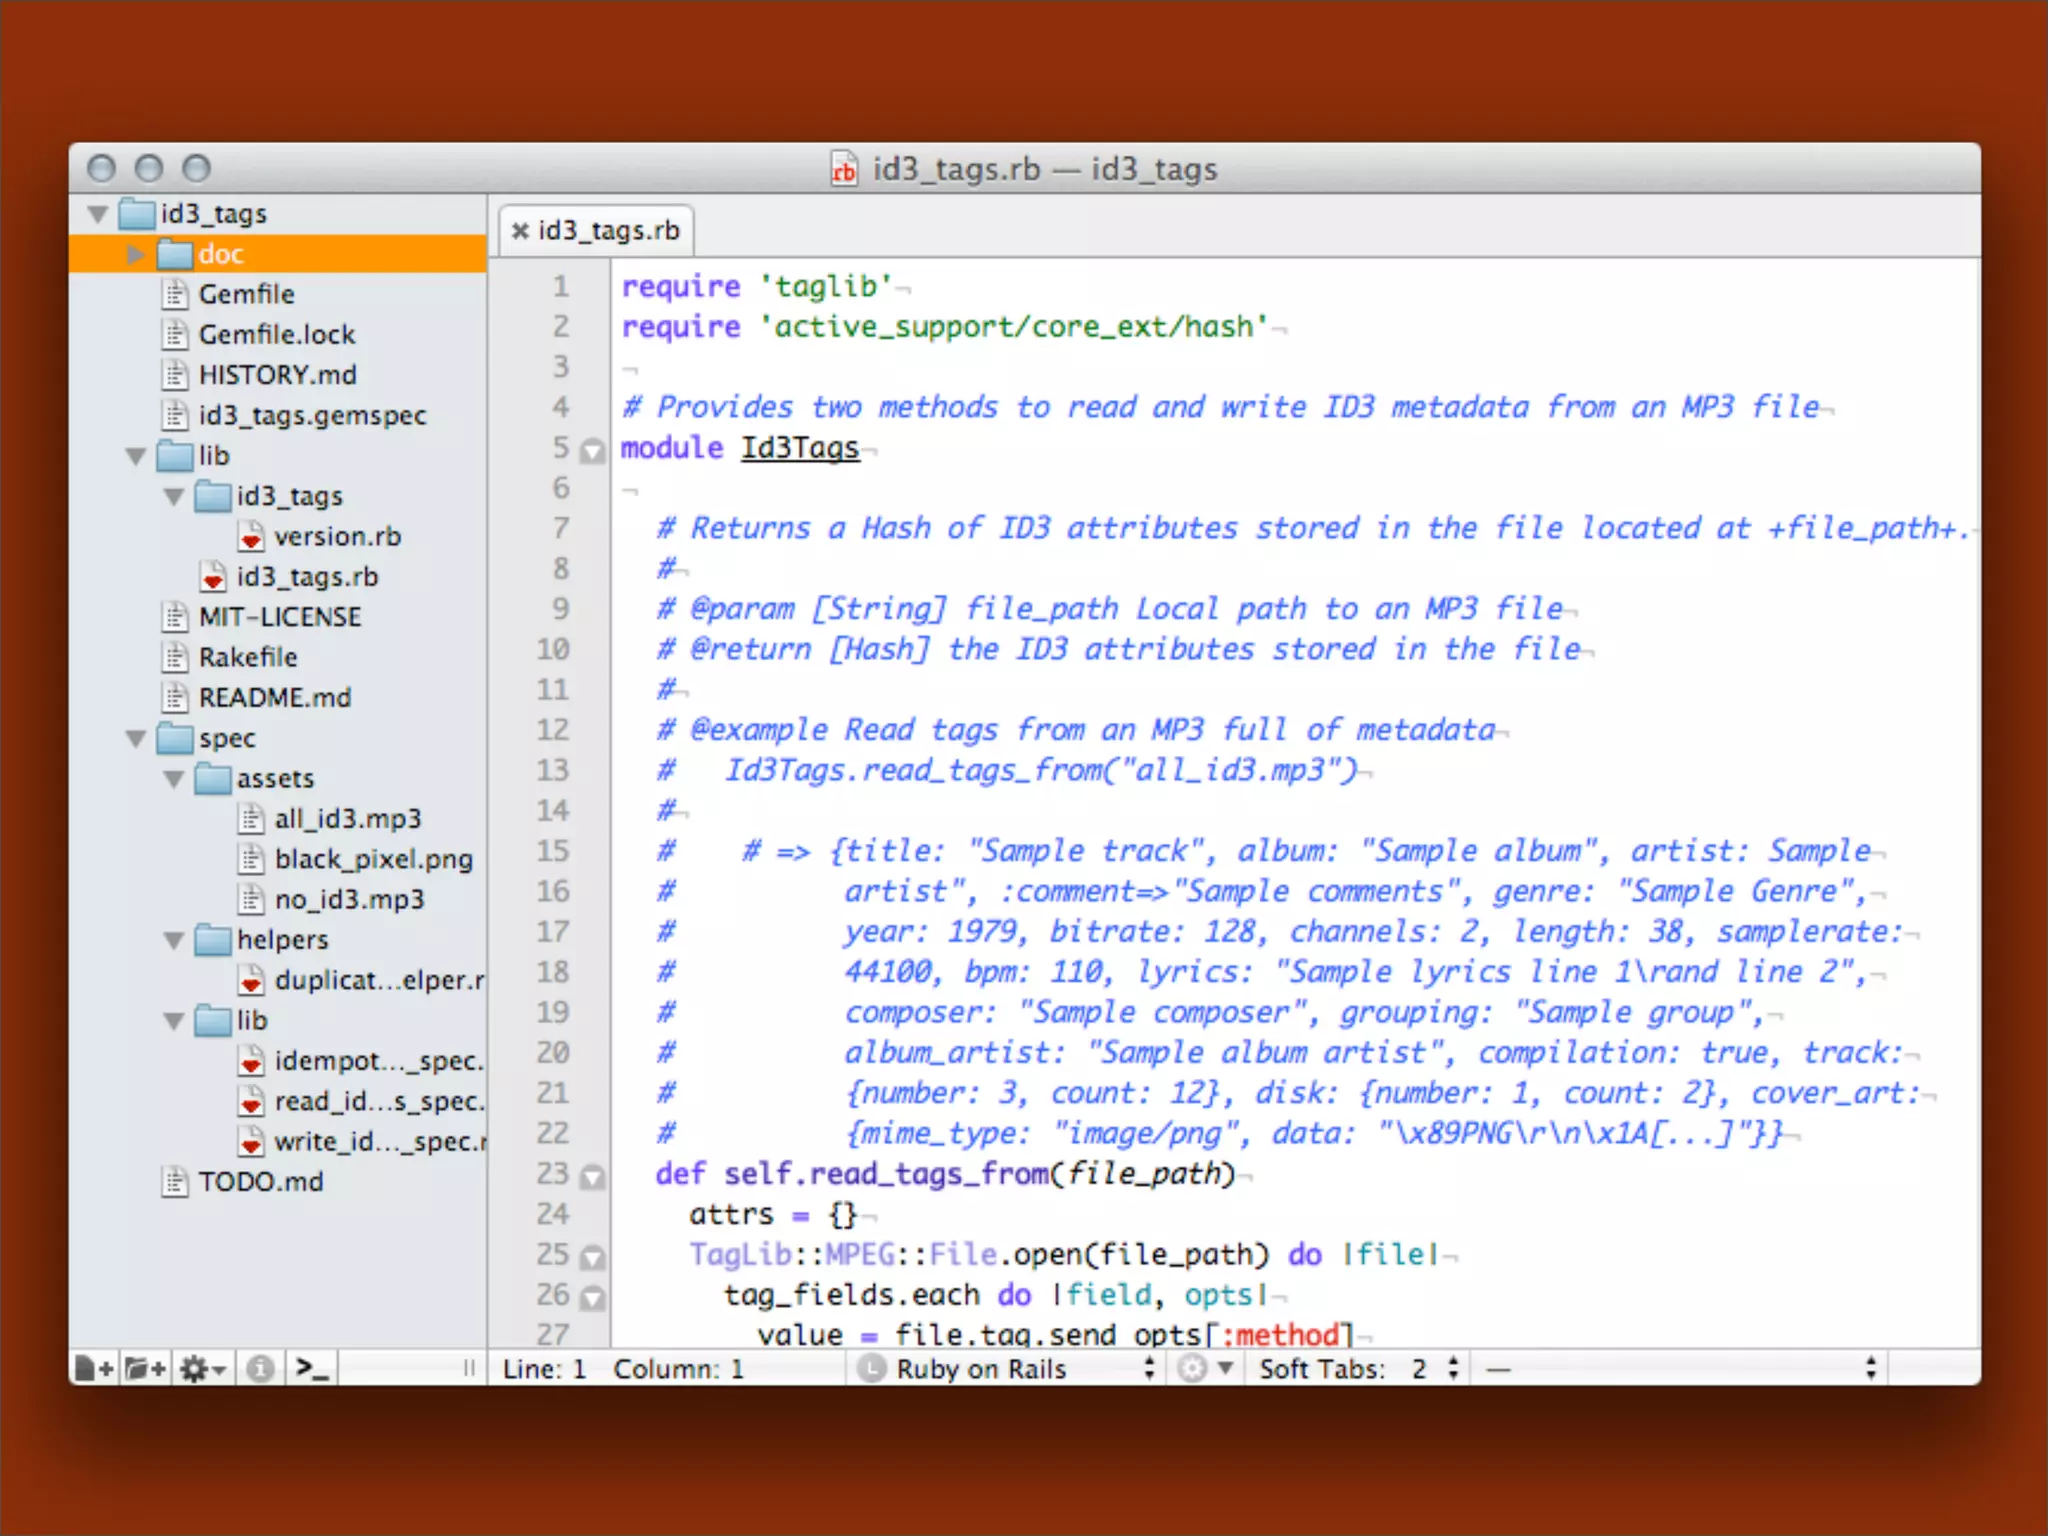Open README.md in the file tree
The width and height of the screenshot is (2048, 1536).
tap(274, 698)
